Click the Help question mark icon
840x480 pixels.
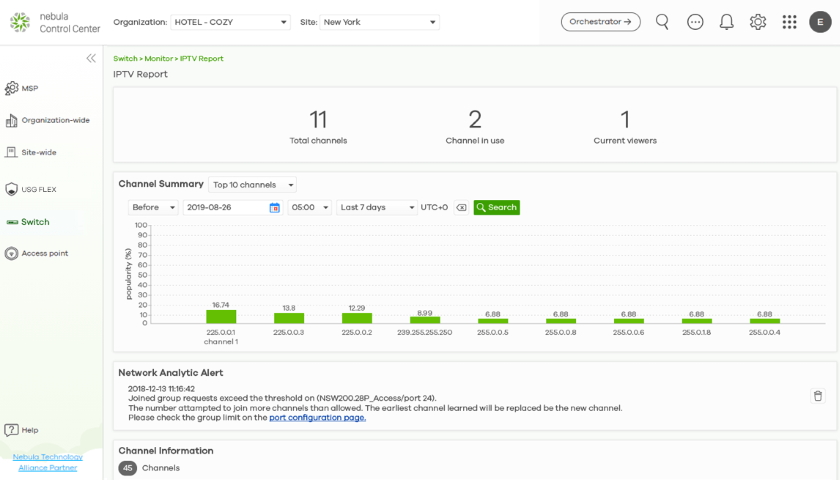pyautogui.click(x=11, y=430)
